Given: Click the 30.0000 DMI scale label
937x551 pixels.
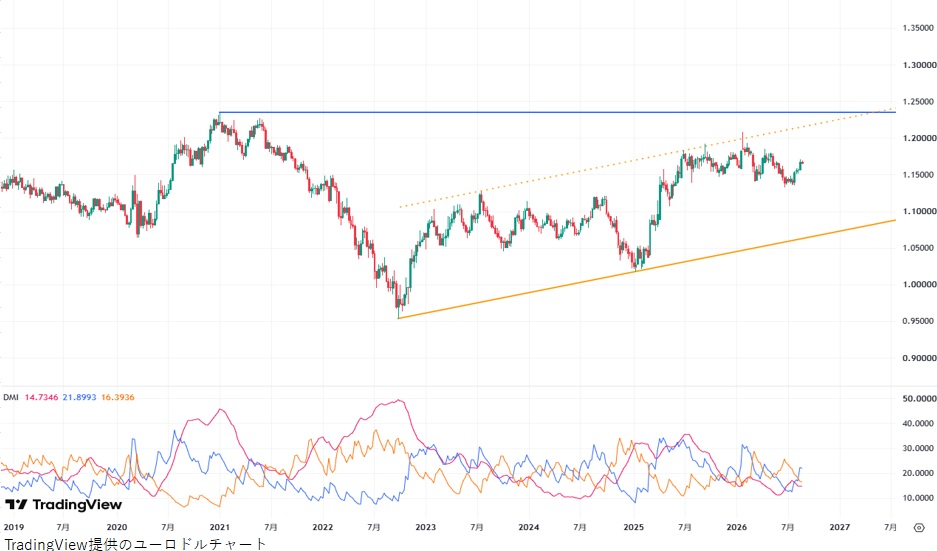Looking at the screenshot, I should point(918,448).
